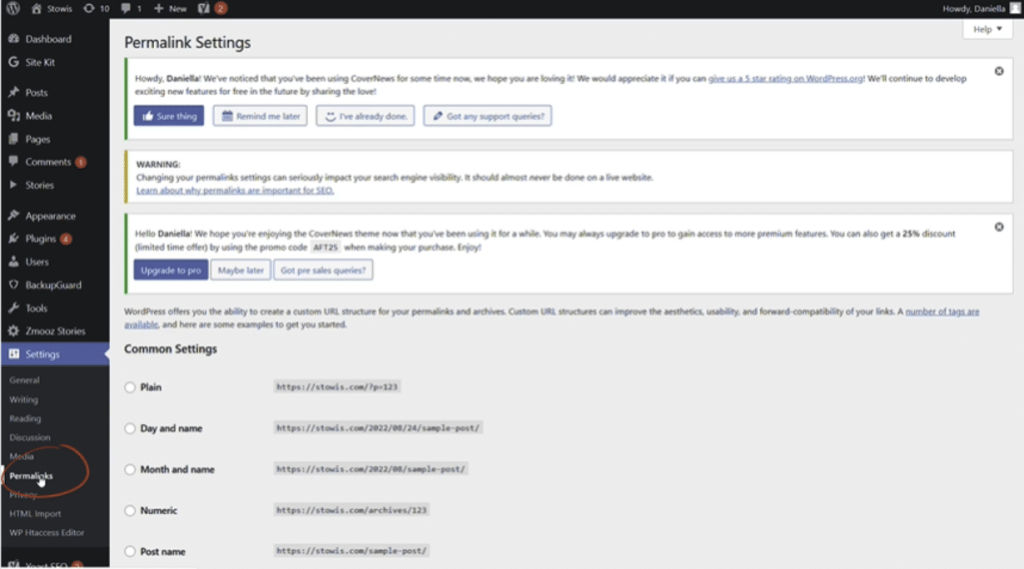Open the 5 star rating WordPress.org link
This screenshot has width=1024, height=569.
pyautogui.click(x=786, y=78)
